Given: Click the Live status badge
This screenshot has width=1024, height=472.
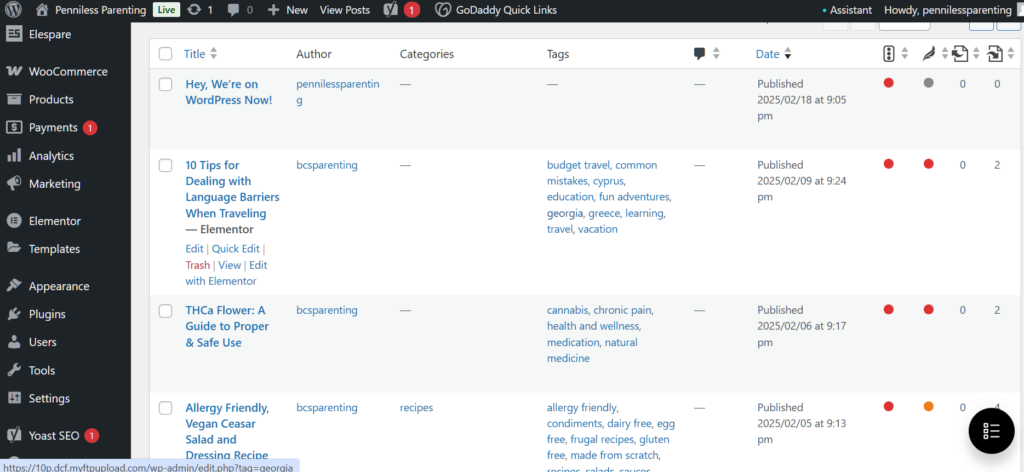Looking at the screenshot, I should [x=166, y=10].
